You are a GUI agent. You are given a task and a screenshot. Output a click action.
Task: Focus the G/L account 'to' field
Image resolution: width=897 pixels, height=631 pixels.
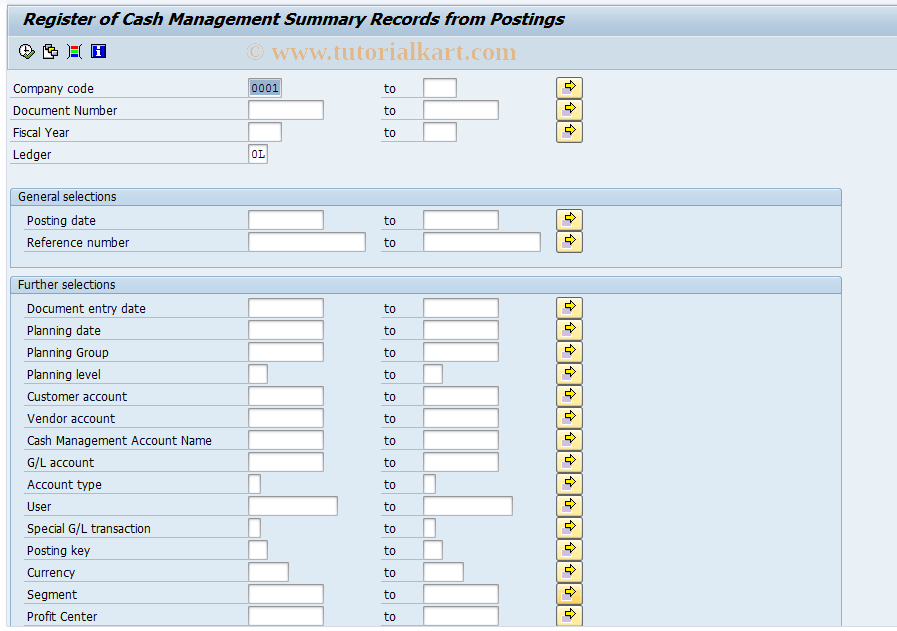click(x=461, y=462)
